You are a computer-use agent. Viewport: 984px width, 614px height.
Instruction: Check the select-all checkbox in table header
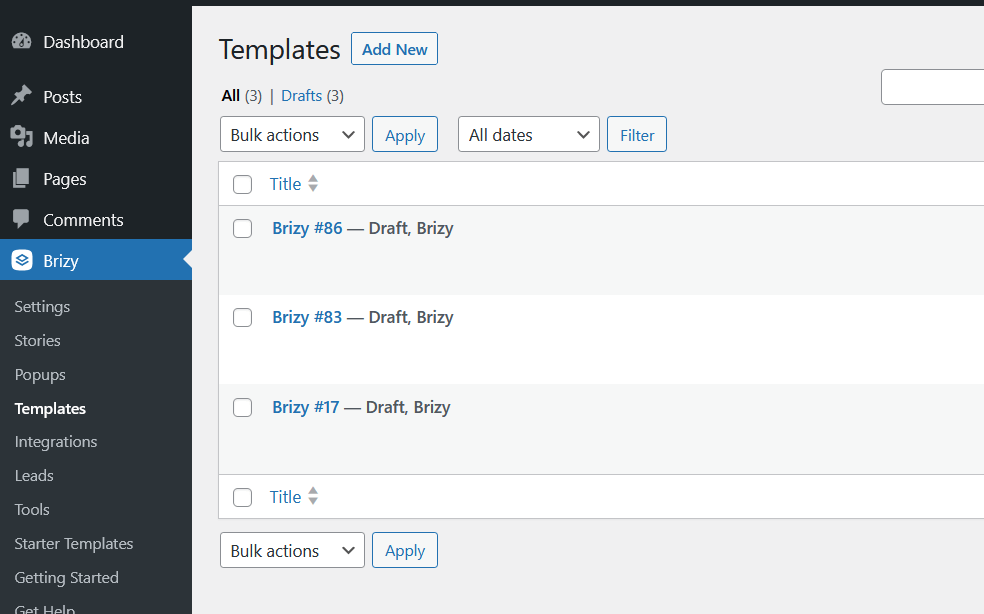click(x=242, y=184)
